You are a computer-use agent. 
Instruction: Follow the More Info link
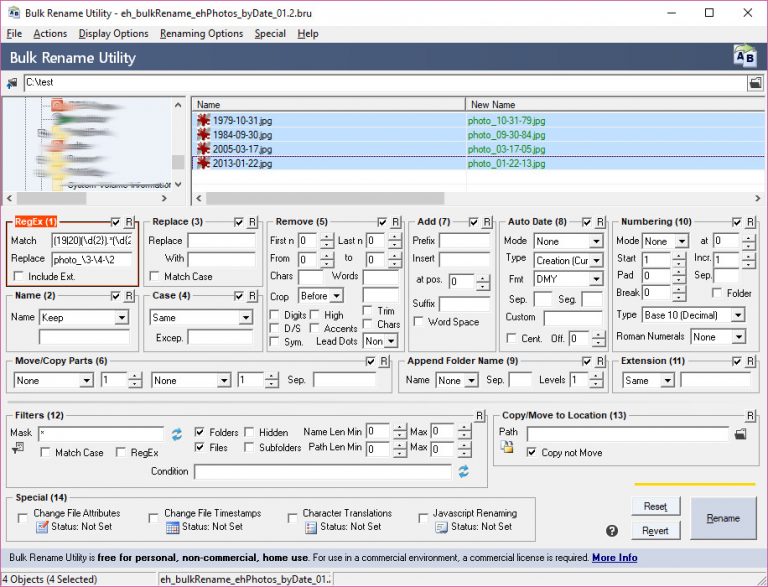pyautogui.click(x=614, y=558)
